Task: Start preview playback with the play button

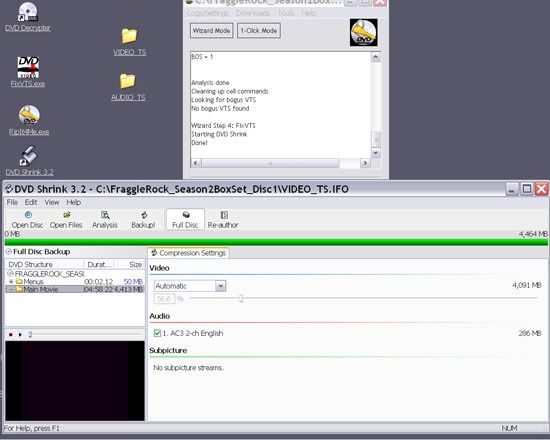Action: [20, 335]
